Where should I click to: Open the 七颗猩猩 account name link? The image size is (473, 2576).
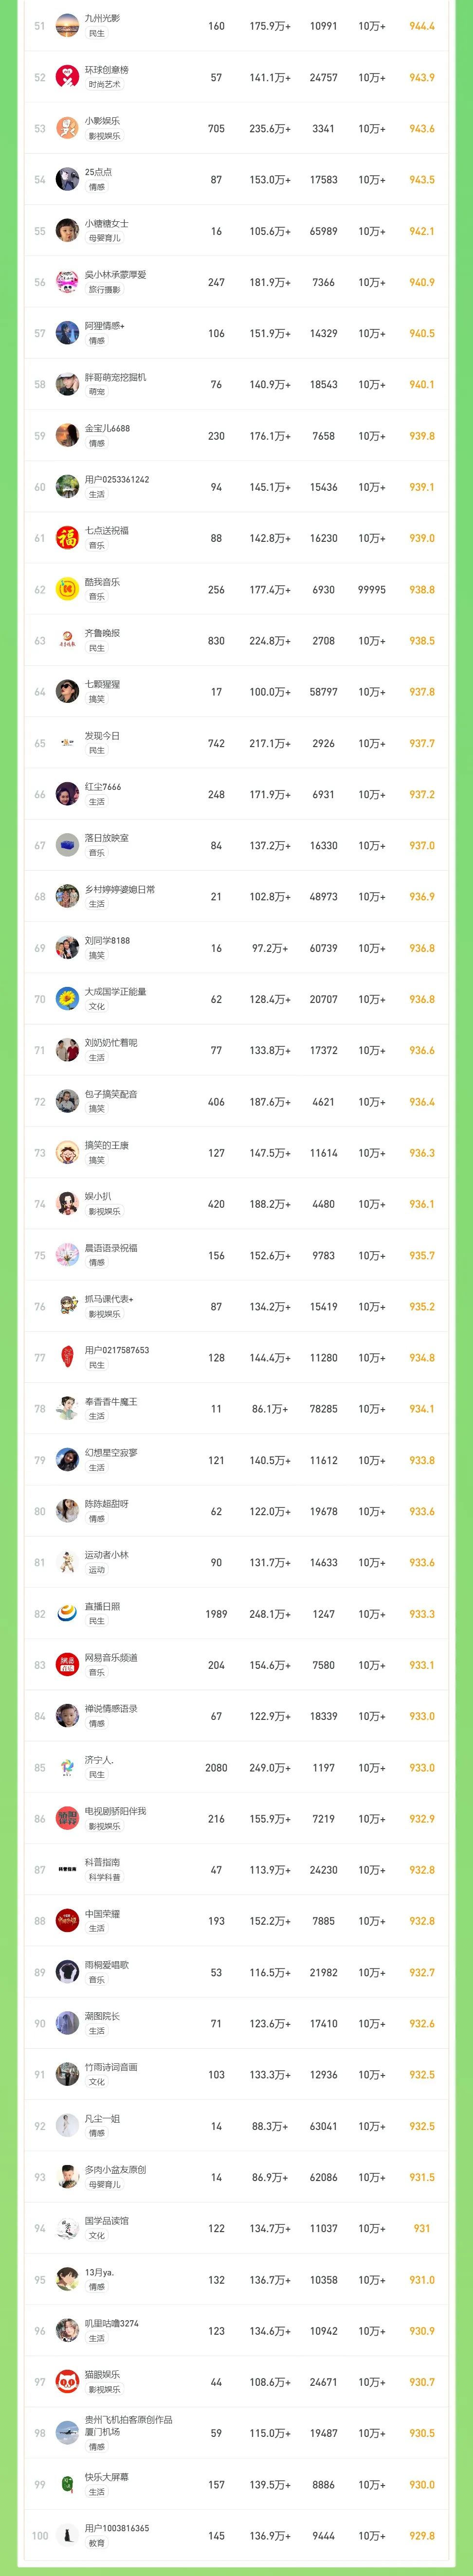102,684
